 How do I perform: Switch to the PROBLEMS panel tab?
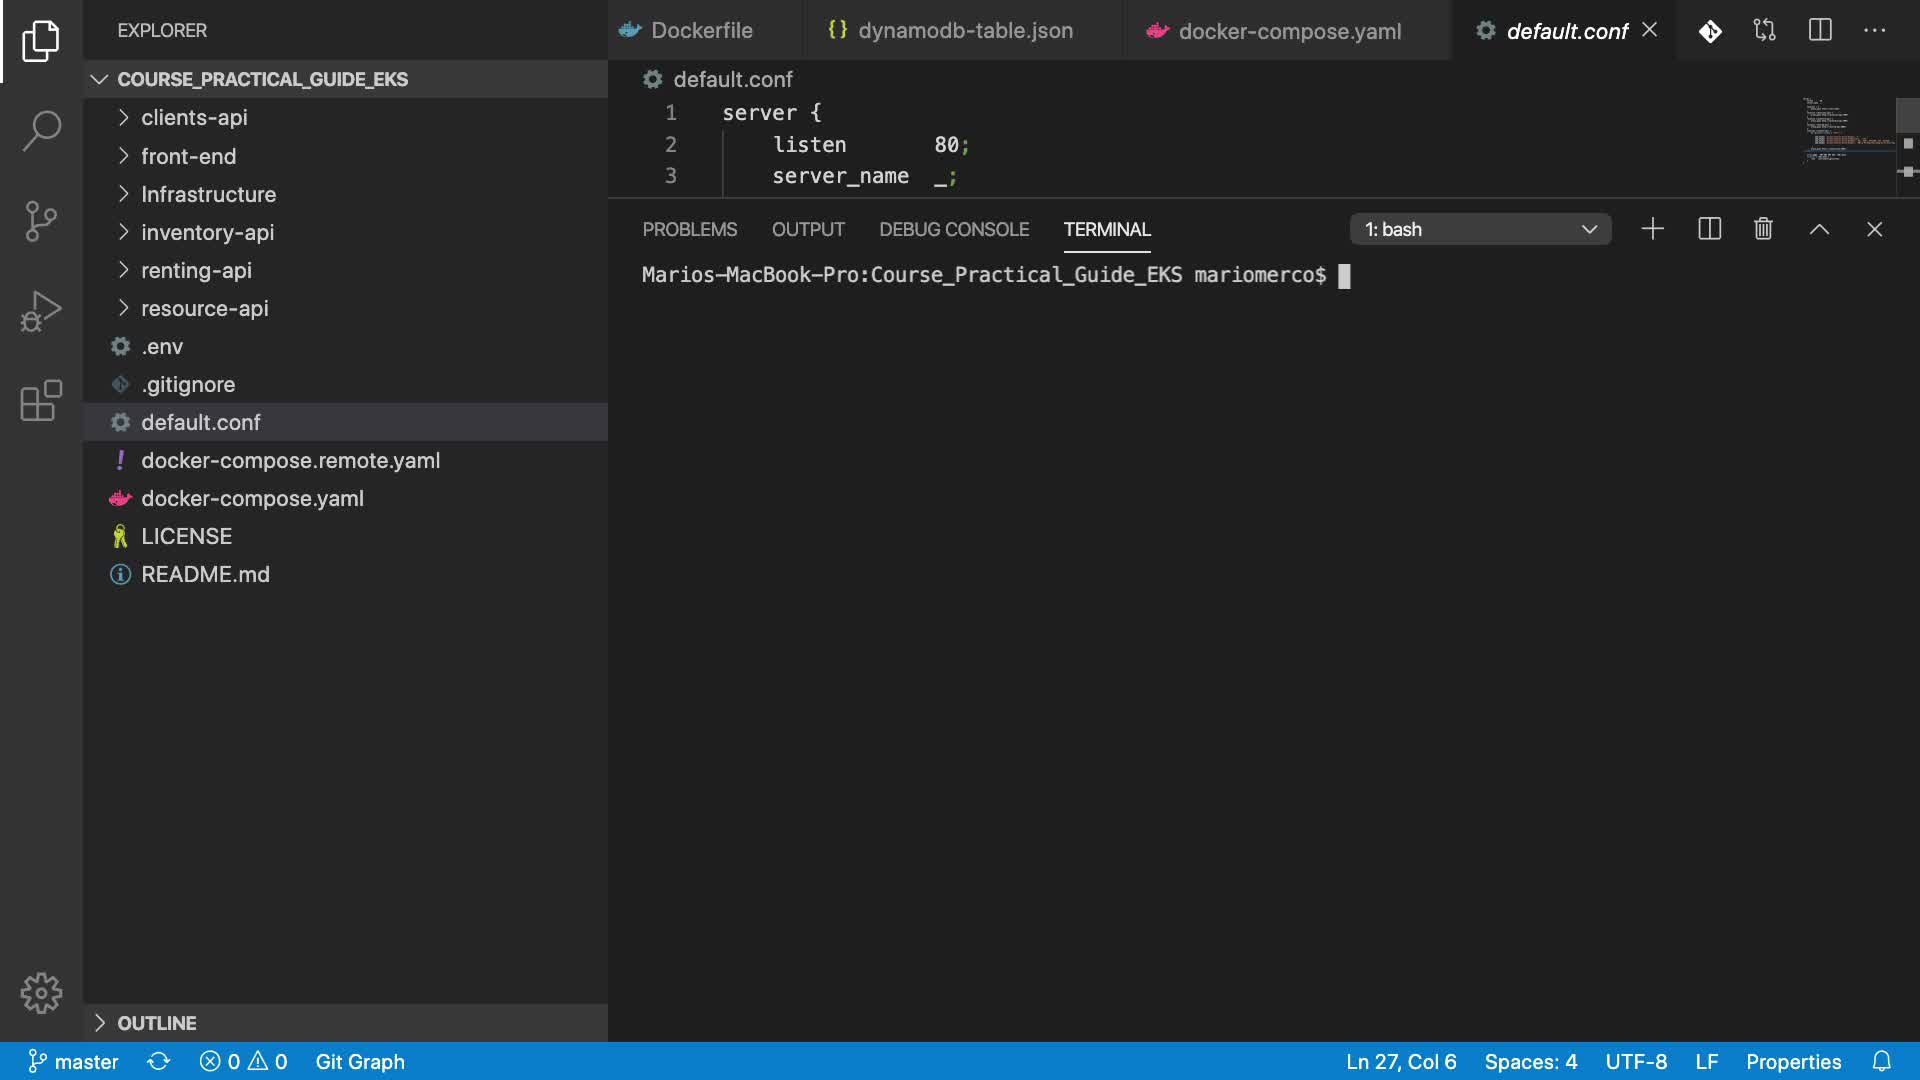[689, 229]
